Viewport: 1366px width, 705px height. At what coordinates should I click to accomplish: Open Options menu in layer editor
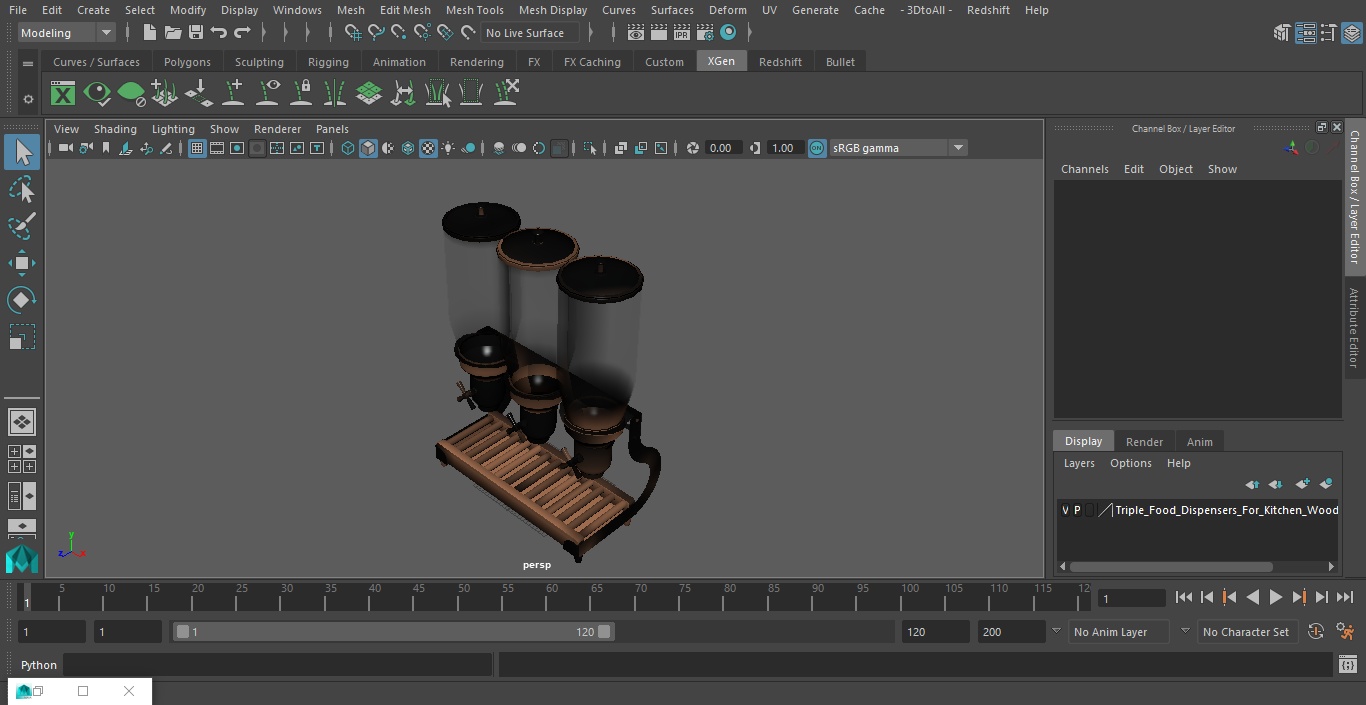tap(1131, 463)
